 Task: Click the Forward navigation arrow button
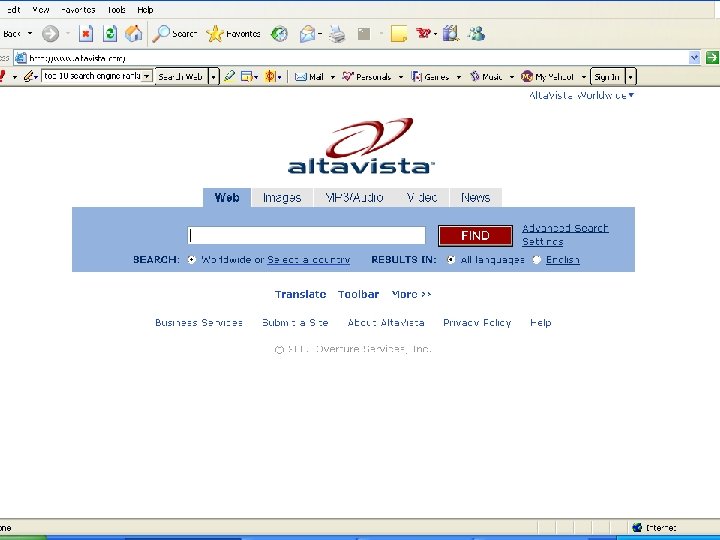pyautogui.click(x=51, y=34)
